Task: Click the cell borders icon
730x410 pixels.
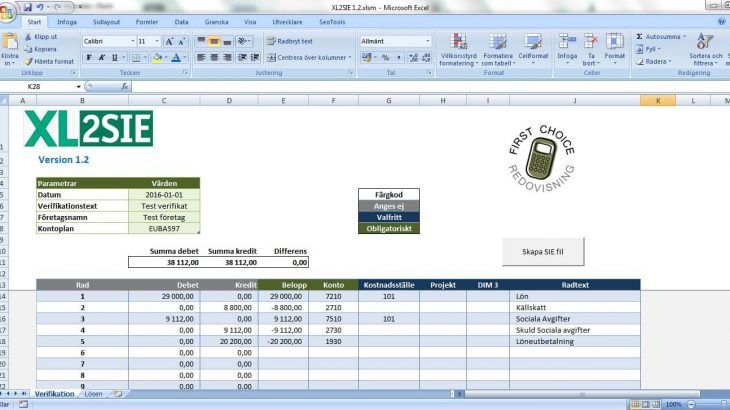Action: pos(136,58)
